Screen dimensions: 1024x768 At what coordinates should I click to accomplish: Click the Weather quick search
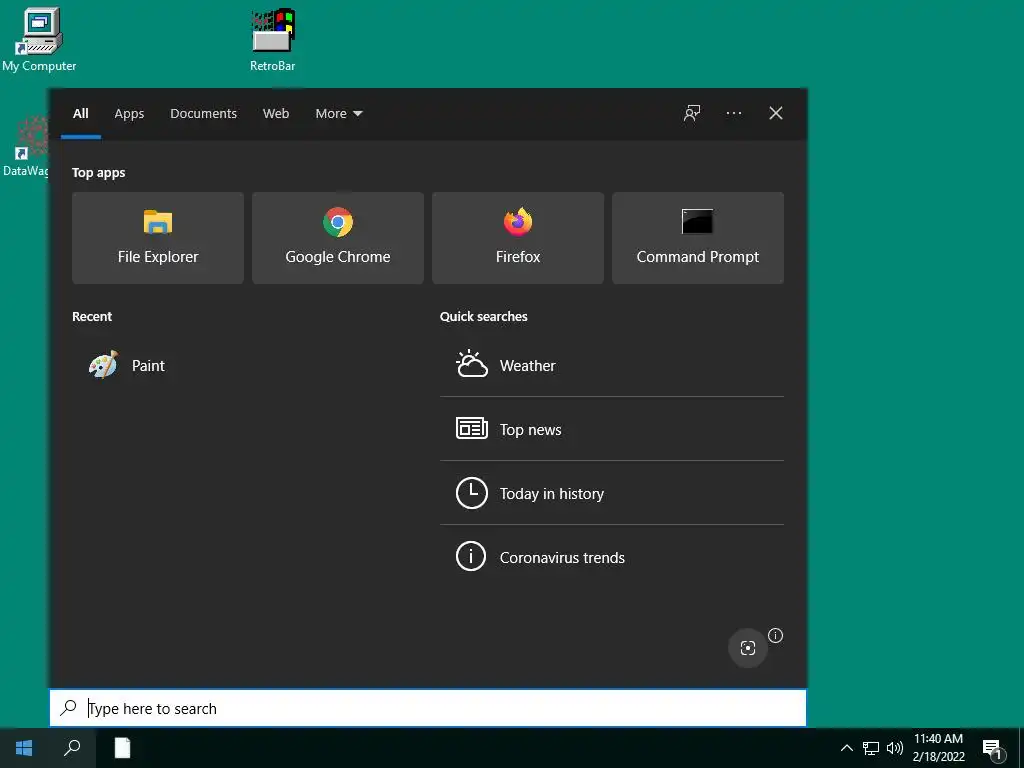612,365
